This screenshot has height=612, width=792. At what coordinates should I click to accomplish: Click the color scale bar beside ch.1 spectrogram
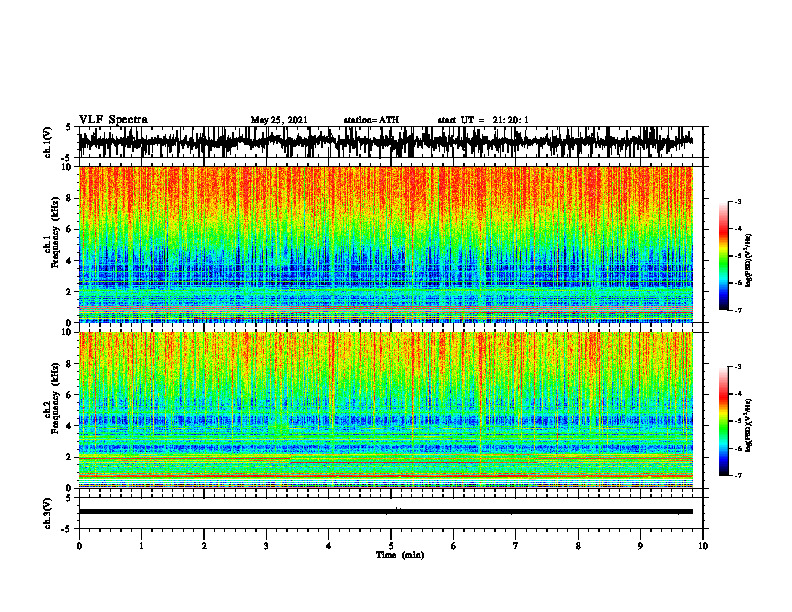[x=723, y=256]
